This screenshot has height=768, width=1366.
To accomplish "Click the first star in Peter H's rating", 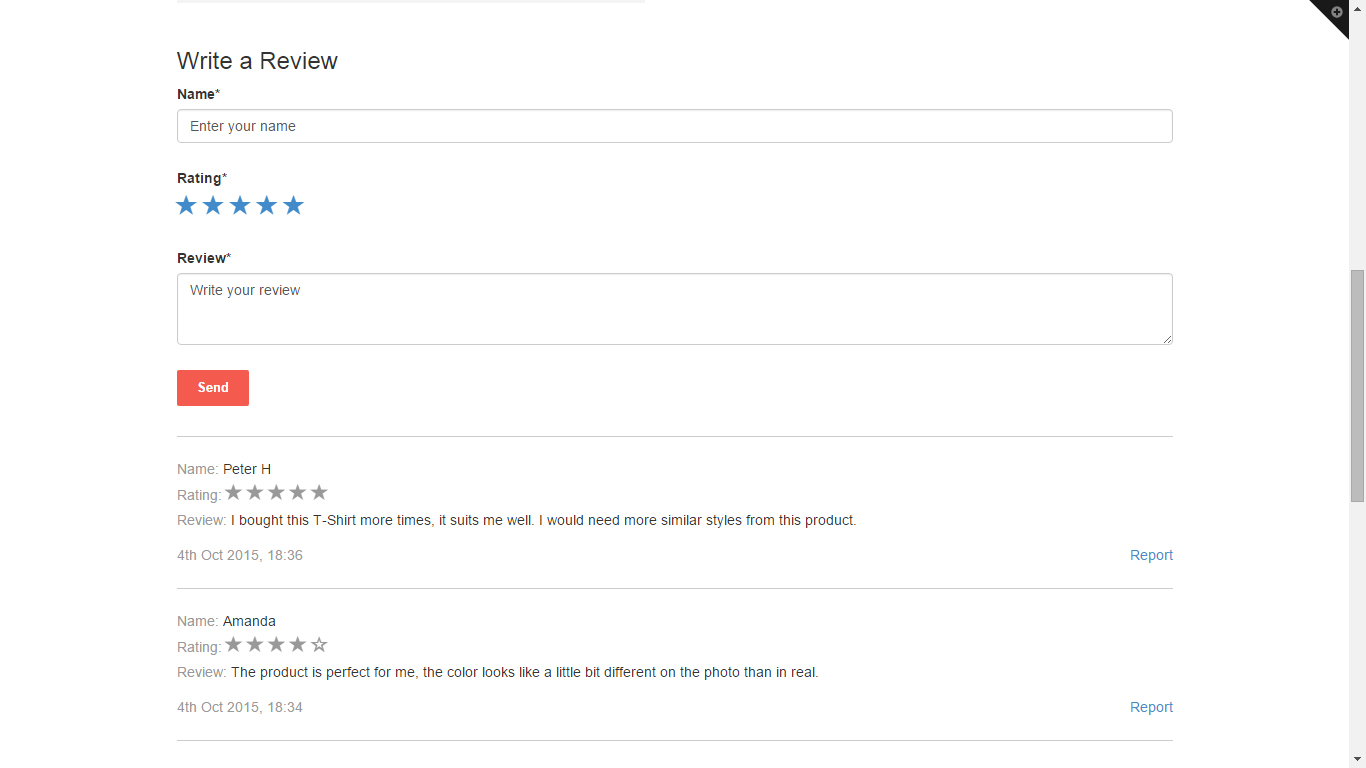I will 234,493.
